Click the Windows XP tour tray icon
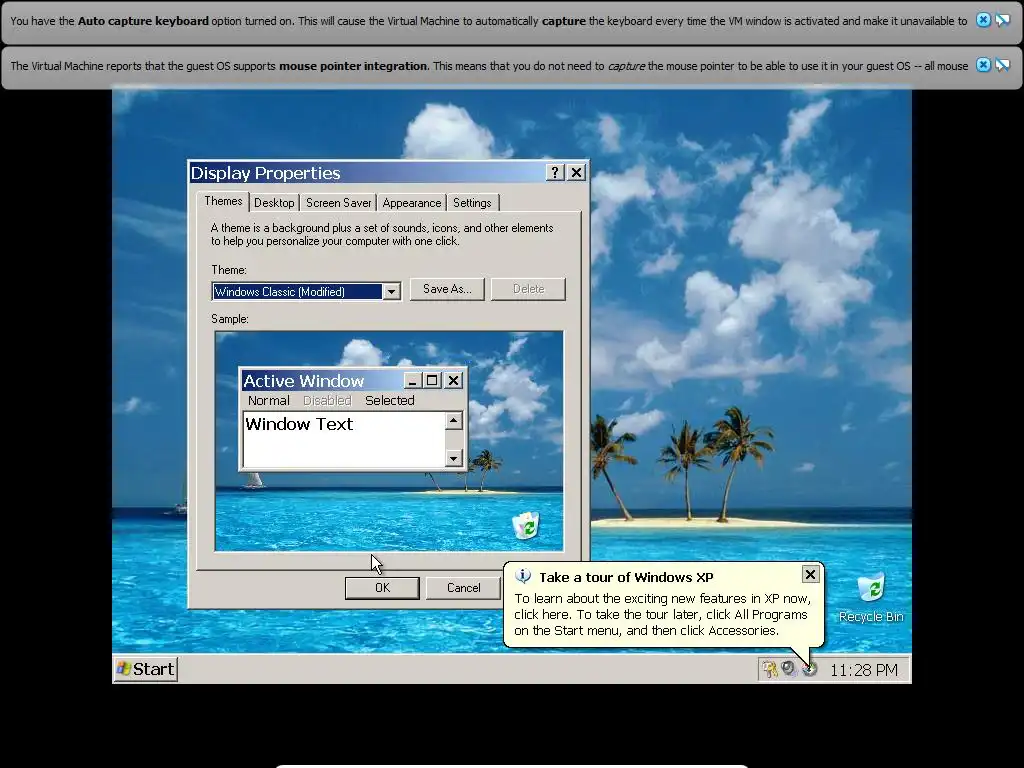Screen dimensions: 1024x768 810,669
